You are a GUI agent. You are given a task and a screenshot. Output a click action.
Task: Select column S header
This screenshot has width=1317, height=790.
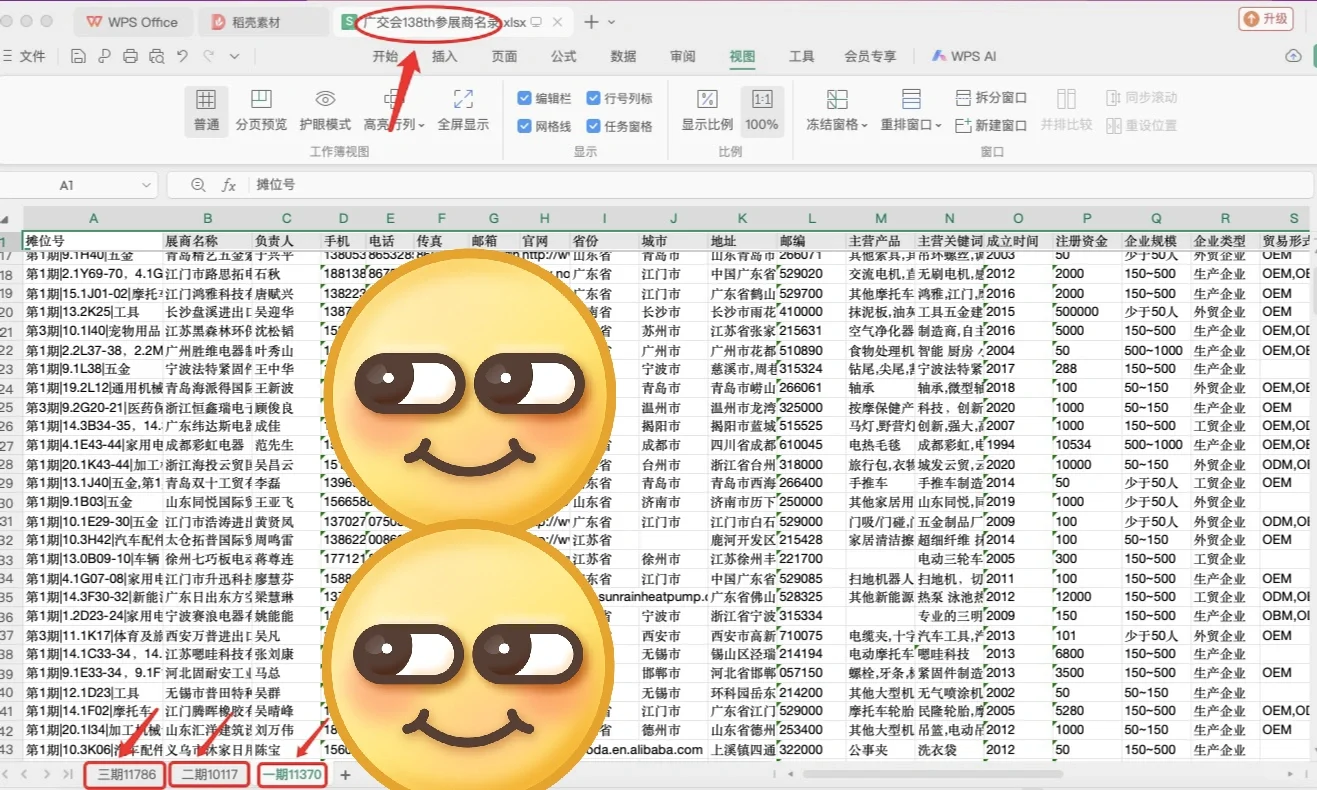point(1293,218)
